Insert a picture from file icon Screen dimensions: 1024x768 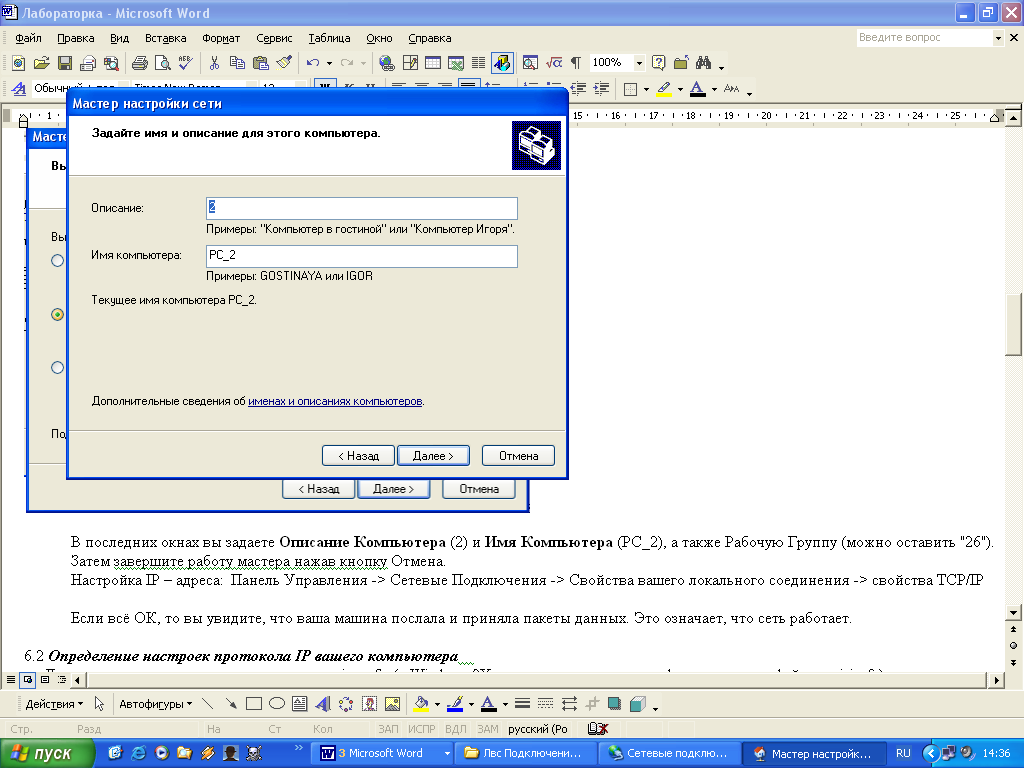(392, 703)
